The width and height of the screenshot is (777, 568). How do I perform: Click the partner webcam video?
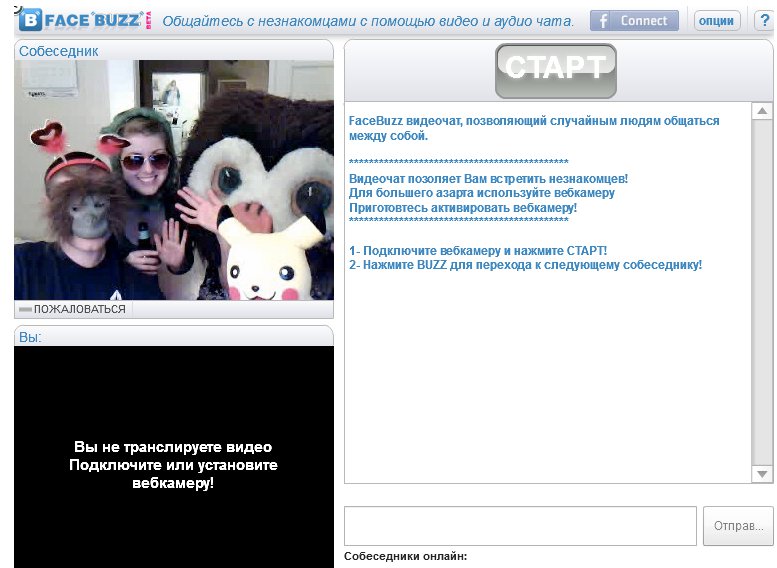[x=174, y=180]
